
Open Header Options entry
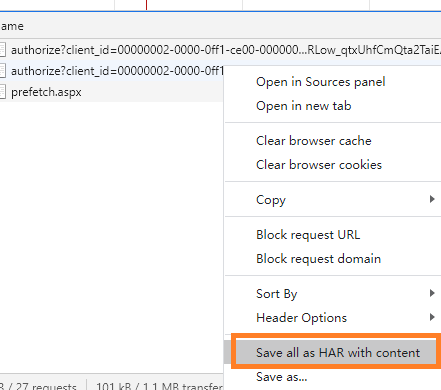pyautogui.click(x=301, y=318)
